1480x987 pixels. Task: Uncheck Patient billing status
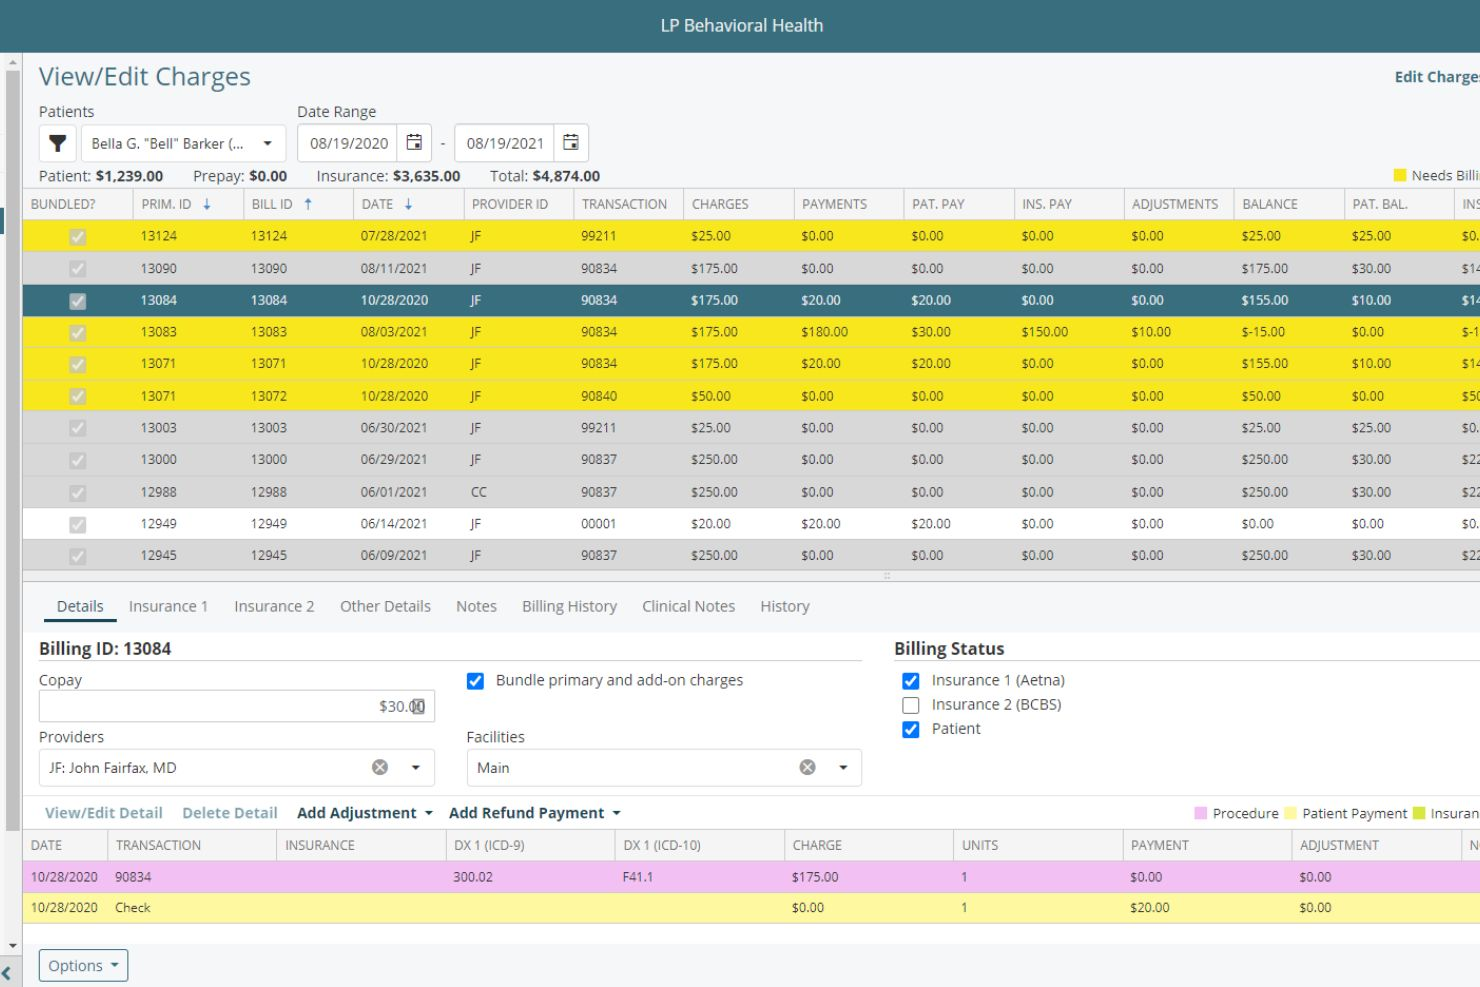(x=911, y=729)
